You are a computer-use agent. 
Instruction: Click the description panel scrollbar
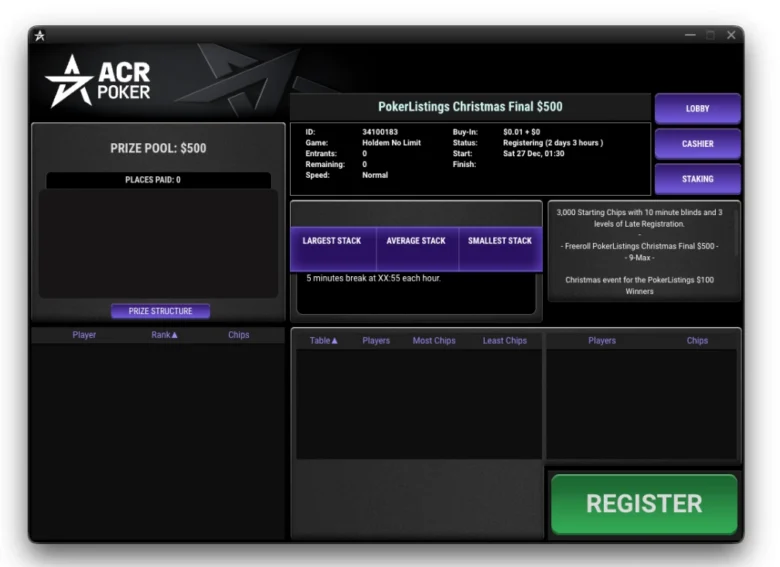(x=737, y=234)
